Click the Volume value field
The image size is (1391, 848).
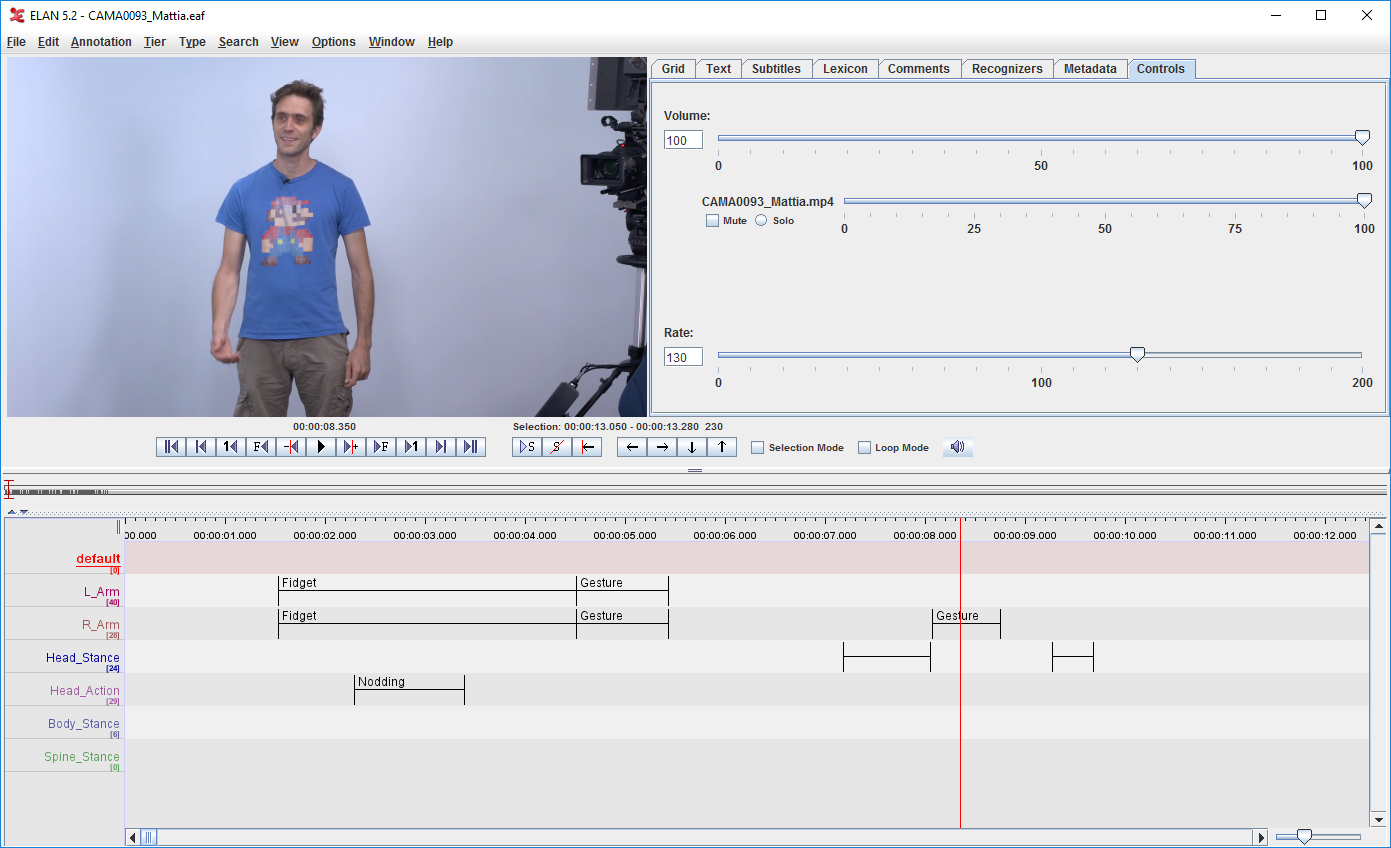tap(683, 140)
